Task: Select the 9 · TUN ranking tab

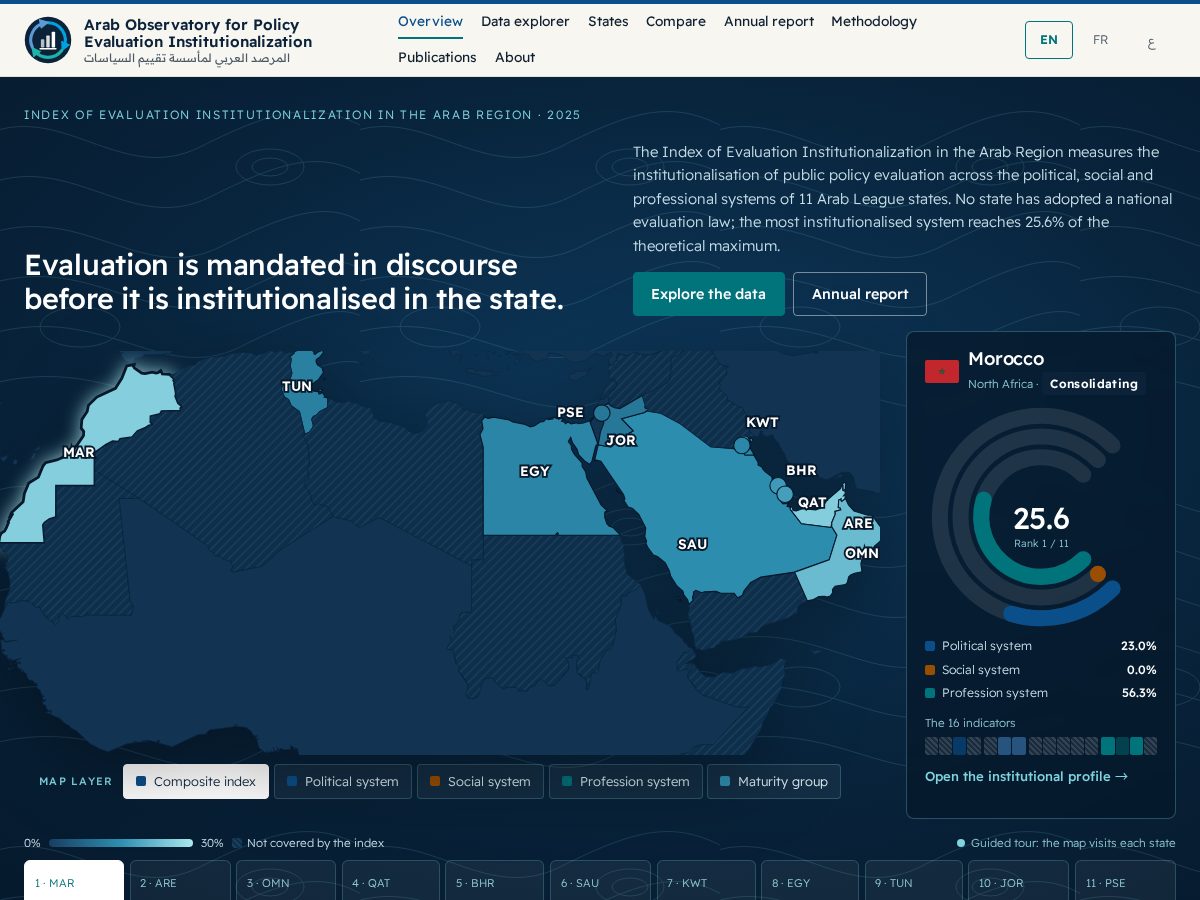Action: (x=913, y=881)
